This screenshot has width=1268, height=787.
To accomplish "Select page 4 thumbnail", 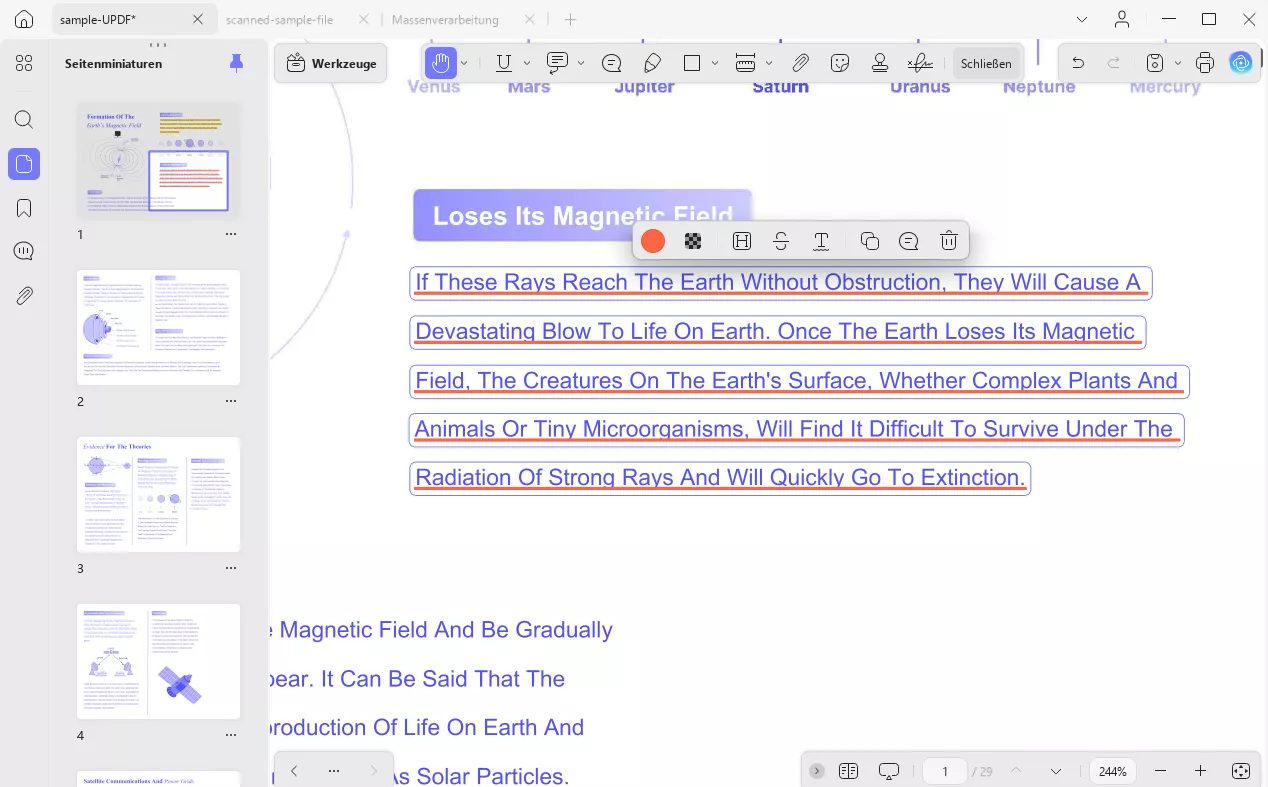I will (159, 661).
